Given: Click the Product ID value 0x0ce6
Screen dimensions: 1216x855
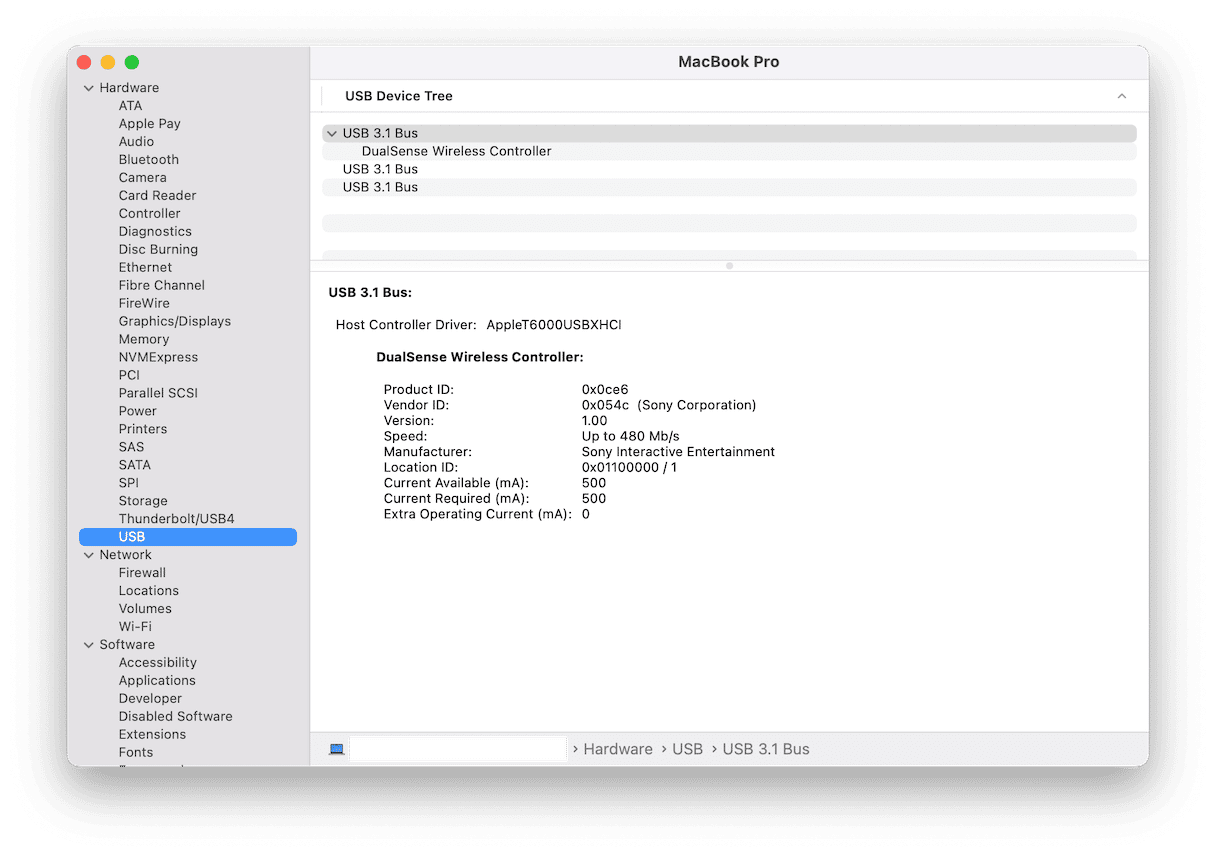Looking at the screenshot, I should pyautogui.click(x=605, y=390).
